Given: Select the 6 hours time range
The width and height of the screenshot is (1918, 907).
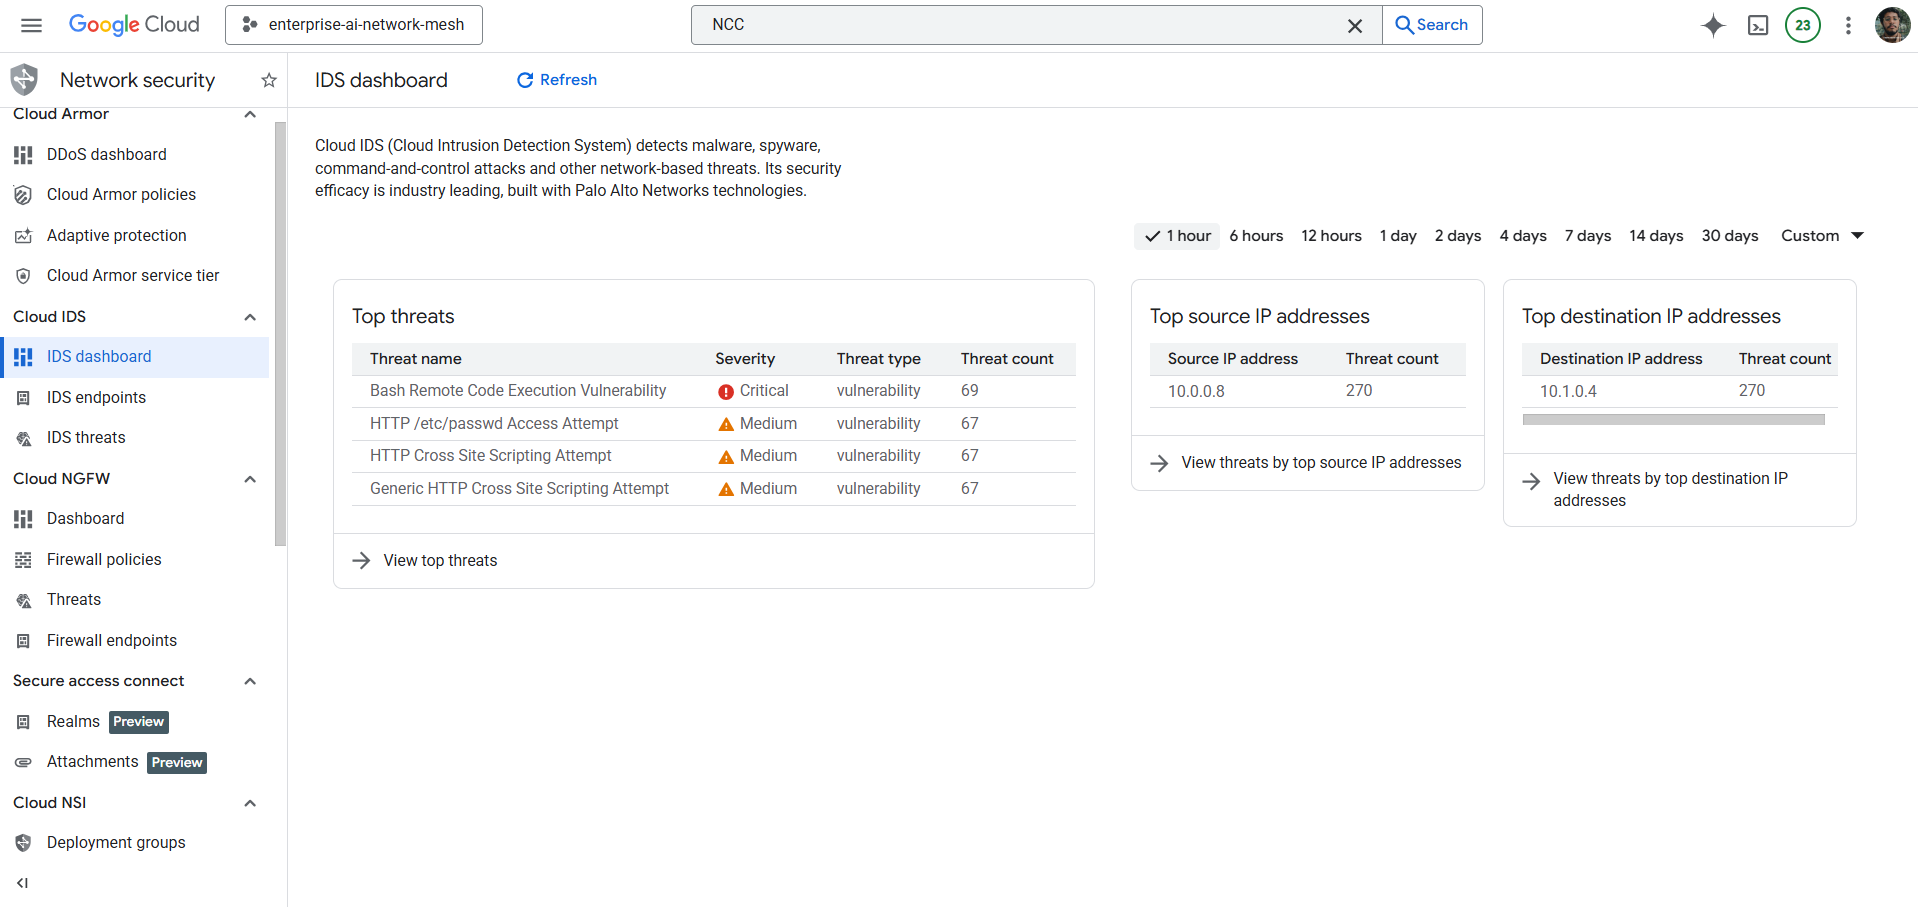Looking at the screenshot, I should [x=1256, y=236].
